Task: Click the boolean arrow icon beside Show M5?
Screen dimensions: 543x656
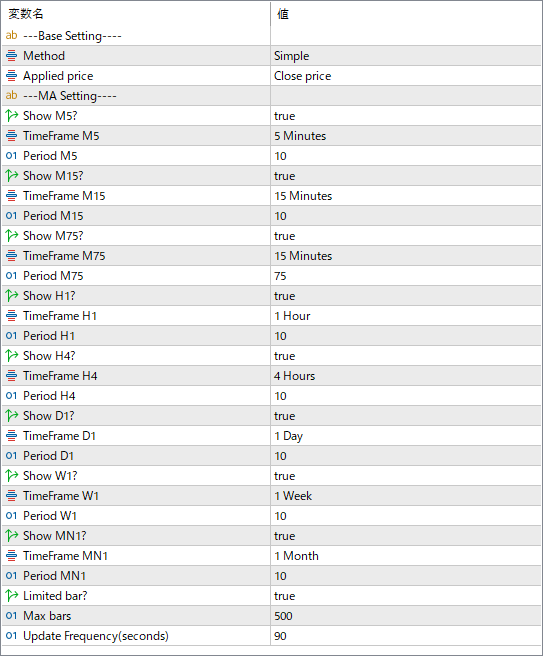Action: (x=12, y=115)
